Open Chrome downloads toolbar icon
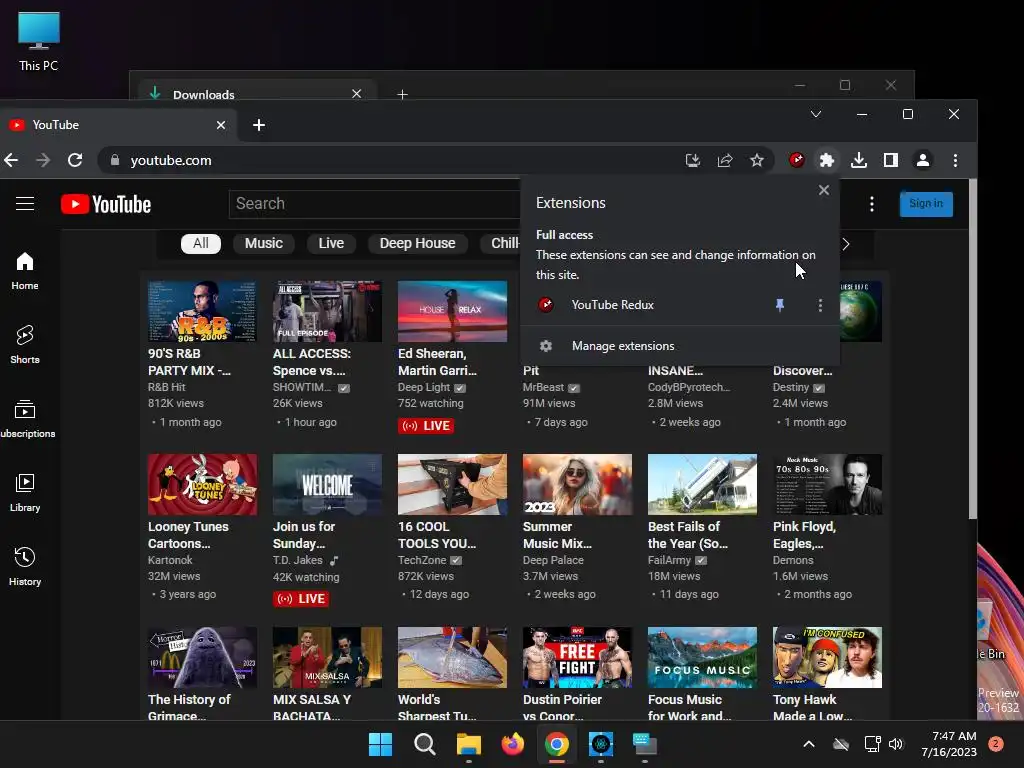This screenshot has height=768, width=1024. click(859, 160)
